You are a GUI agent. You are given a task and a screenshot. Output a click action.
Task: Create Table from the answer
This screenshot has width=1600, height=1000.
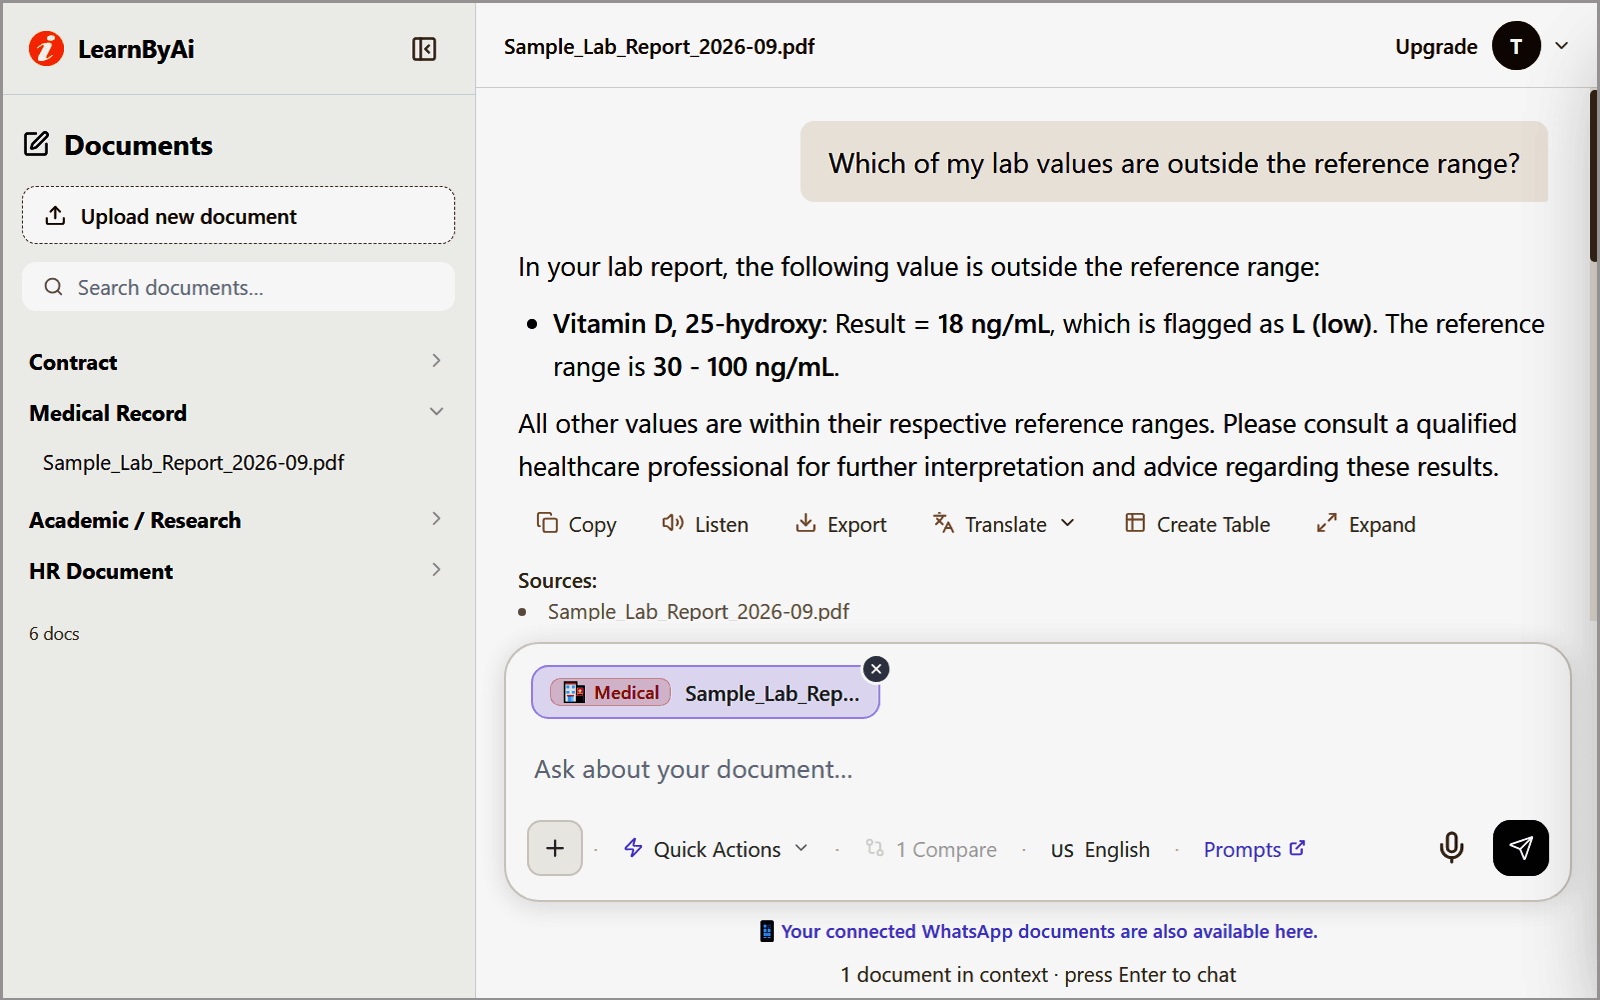pos(1198,524)
